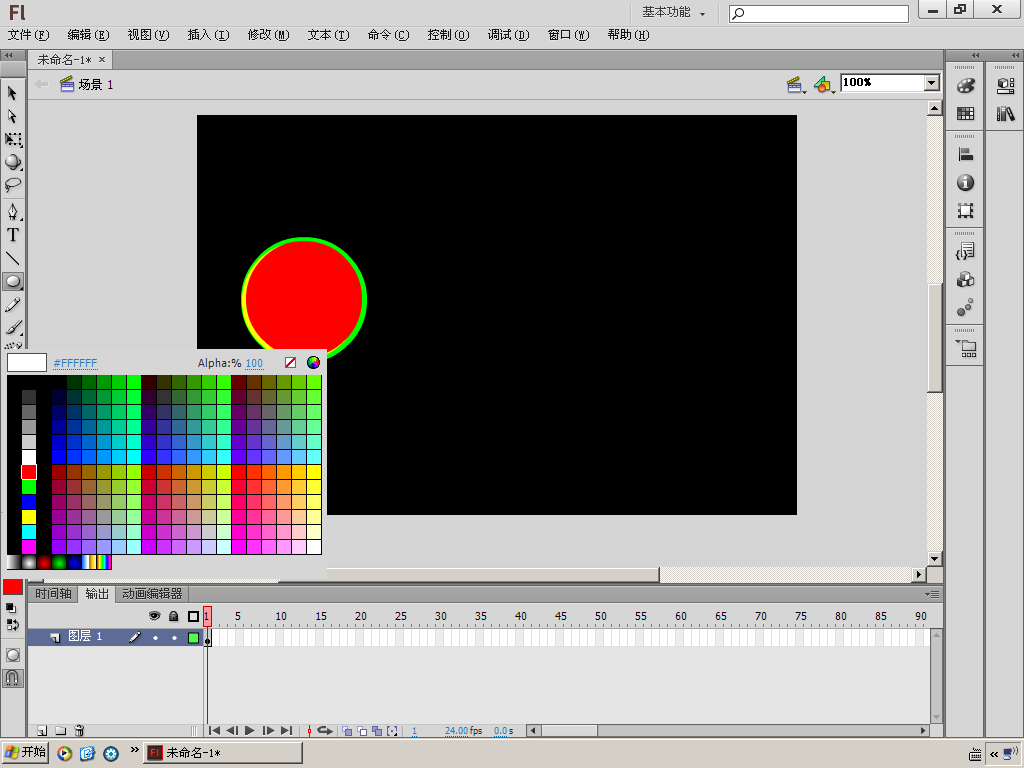Open the Color mixer panel palette icon
This screenshot has height=768, width=1024.
tap(965, 87)
